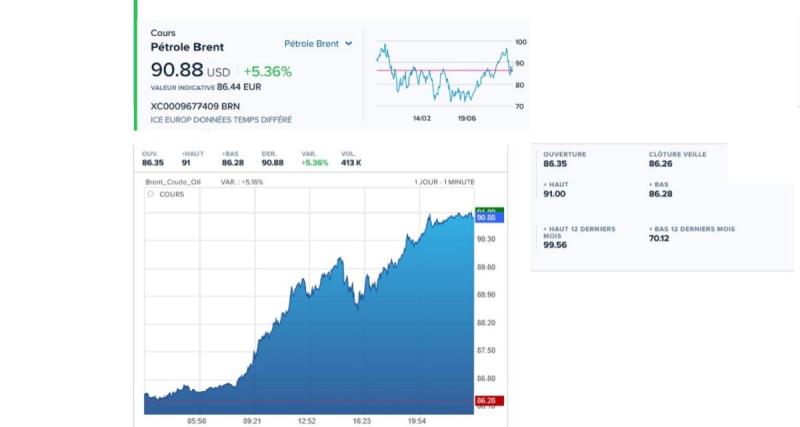Click the red 86.28 low price tag

tap(489, 401)
